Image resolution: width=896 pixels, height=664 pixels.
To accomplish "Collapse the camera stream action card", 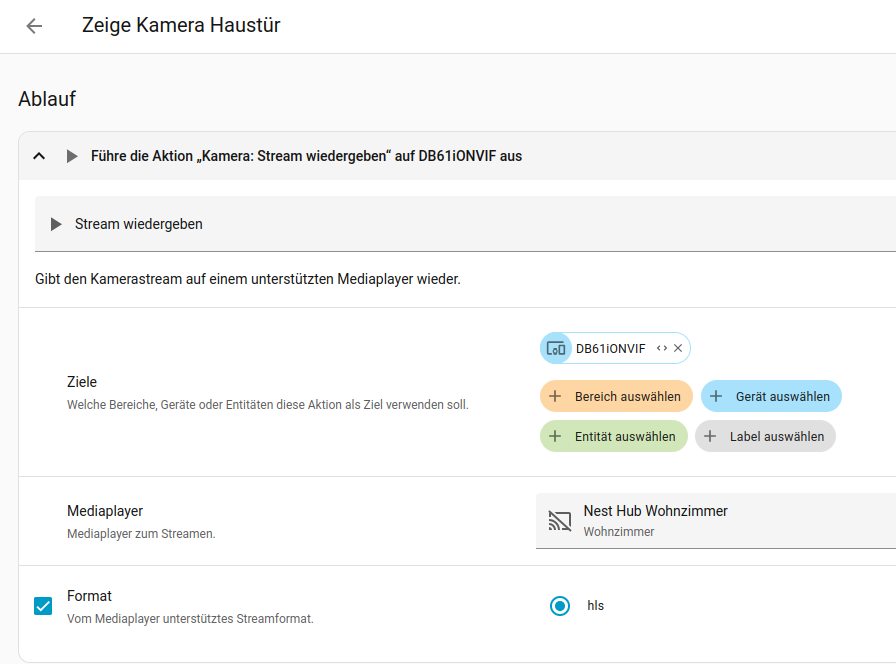I will coord(39,156).
